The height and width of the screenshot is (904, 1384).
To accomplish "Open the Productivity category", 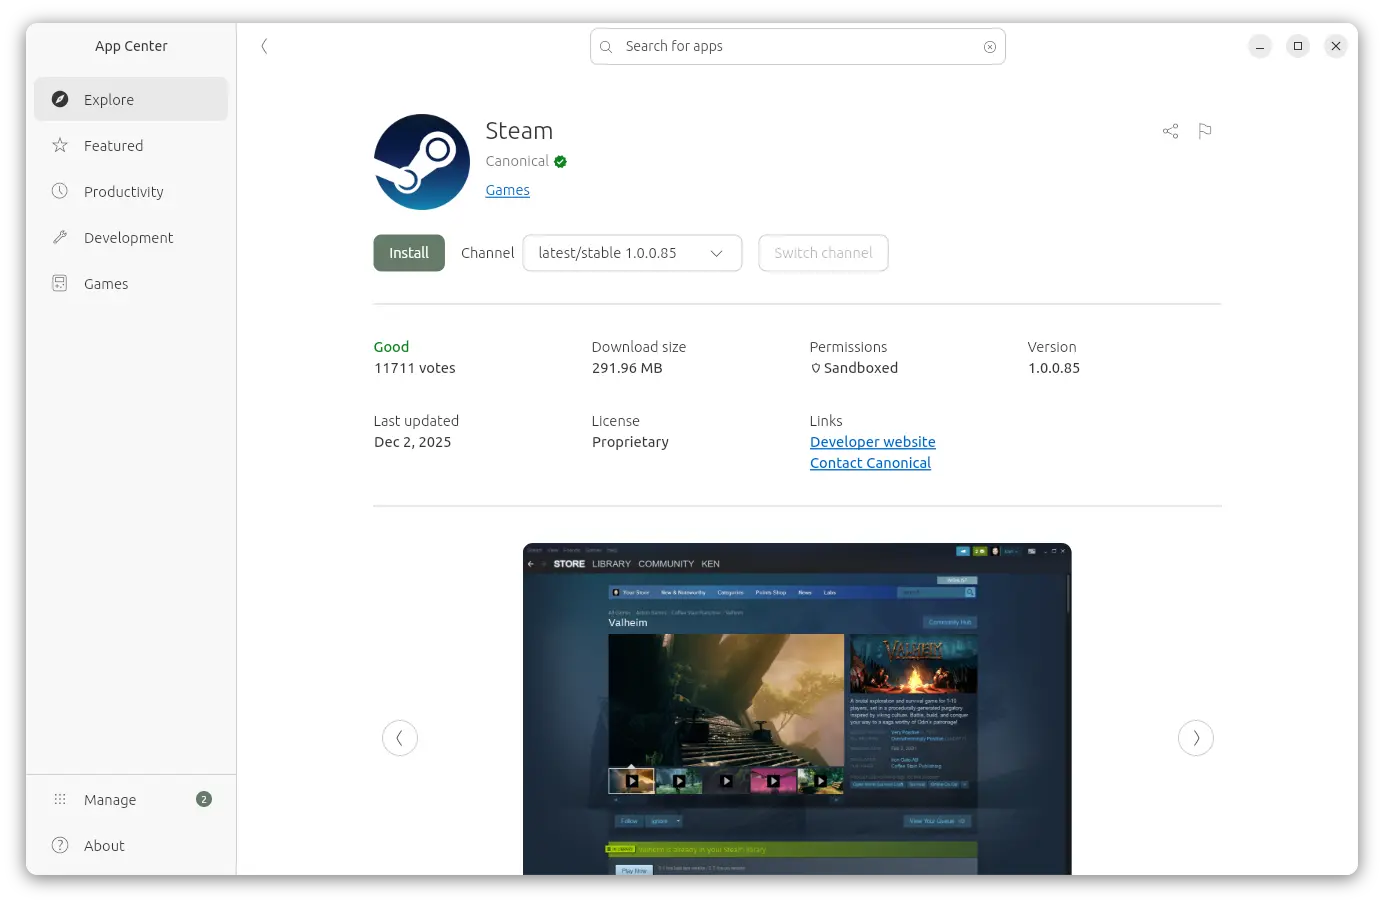I will pos(131,191).
